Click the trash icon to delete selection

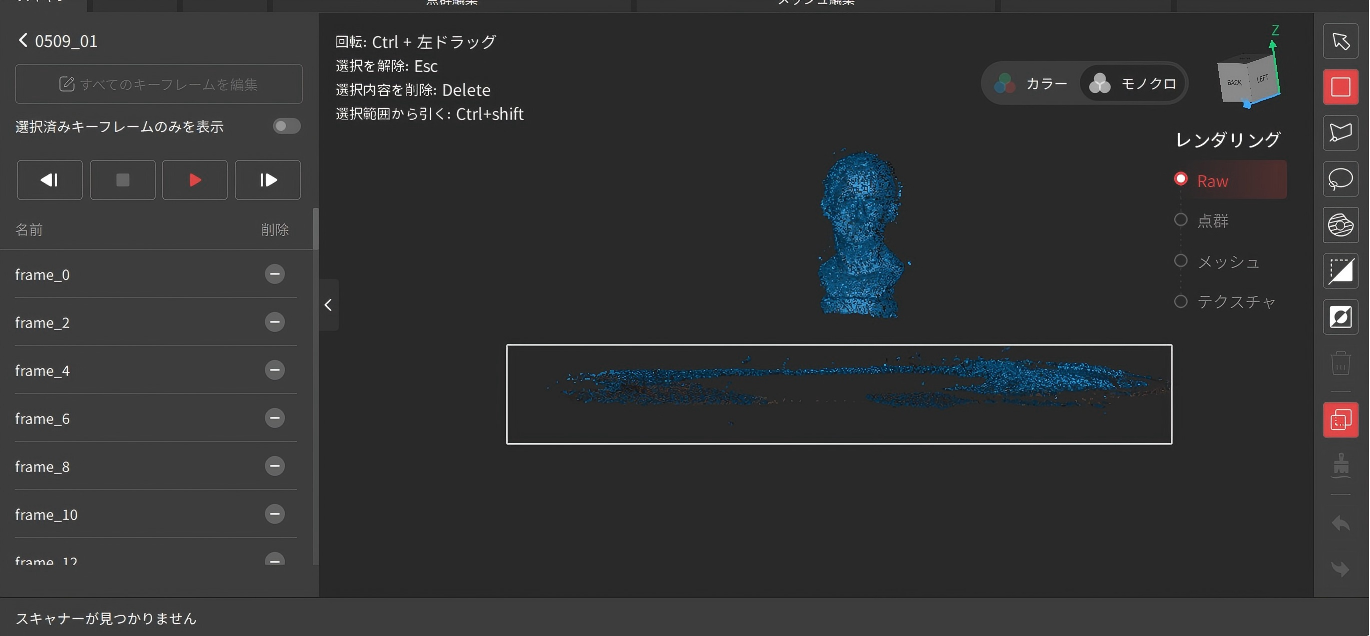1340,362
